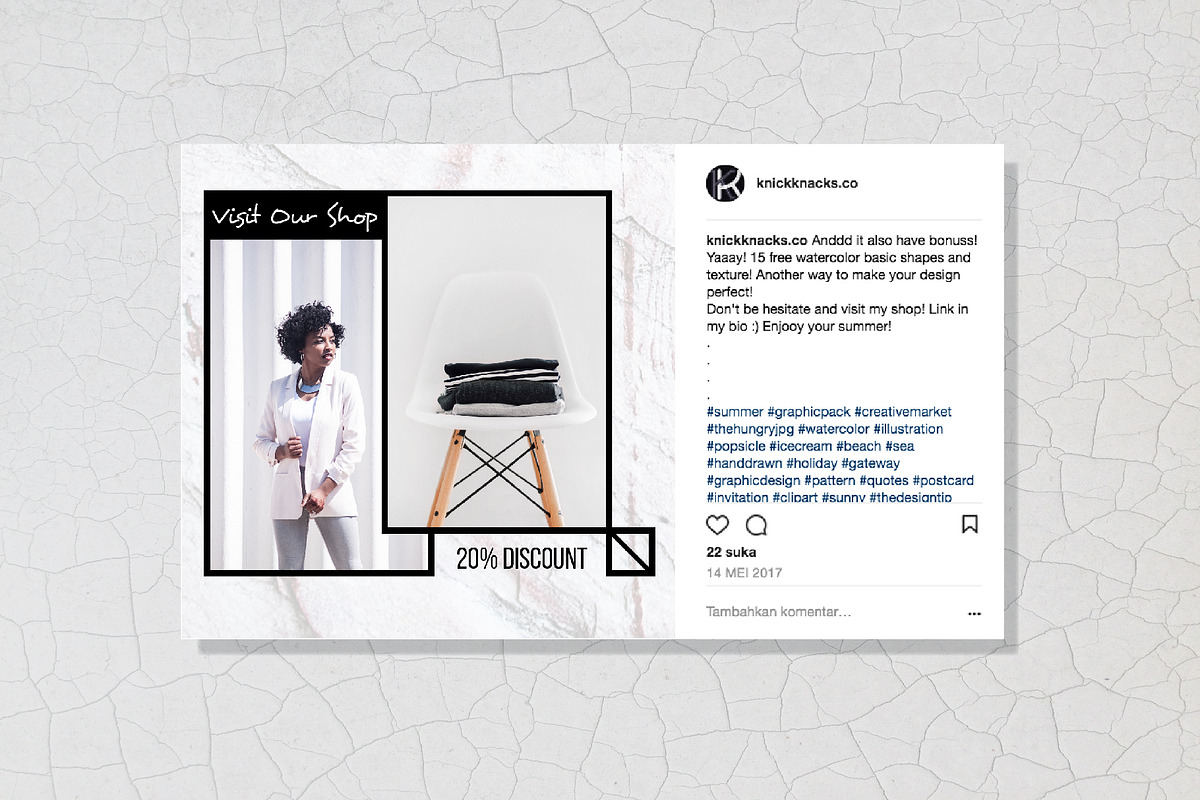Click the Tambahkan komentar comment field
Screen dimensions: 1200x800
coord(779,611)
